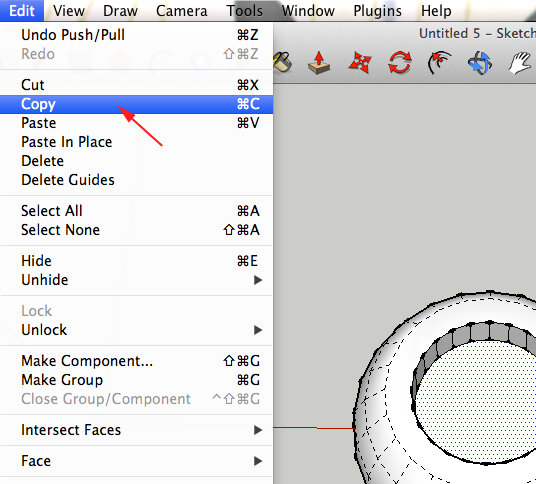
Task: Expand the Face submenu
Action: (x=136, y=461)
